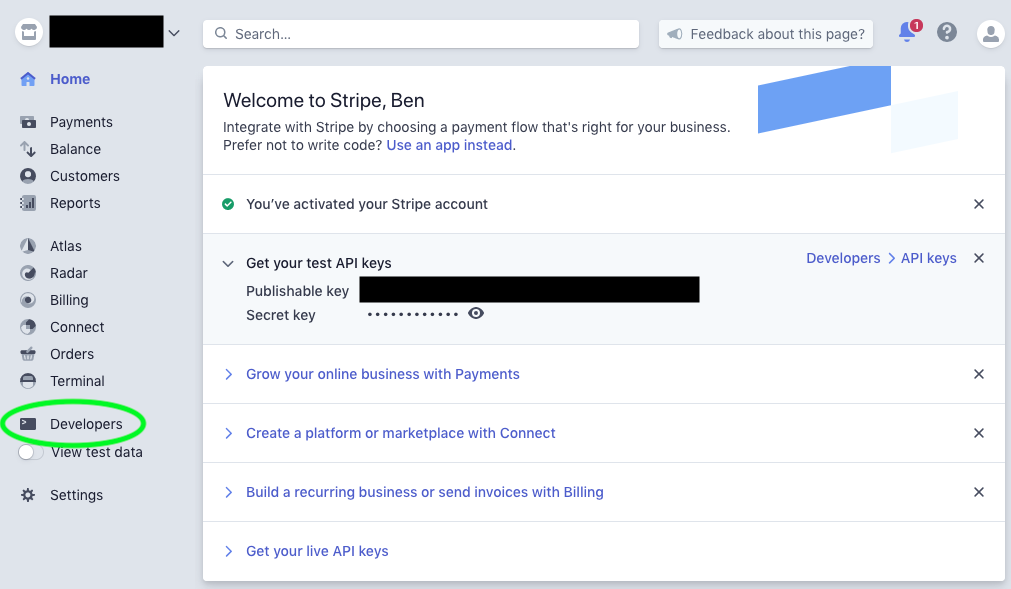Click Feedback about this page button
Viewport: 1011px width, 589px height.
click(x=766, y=34)
